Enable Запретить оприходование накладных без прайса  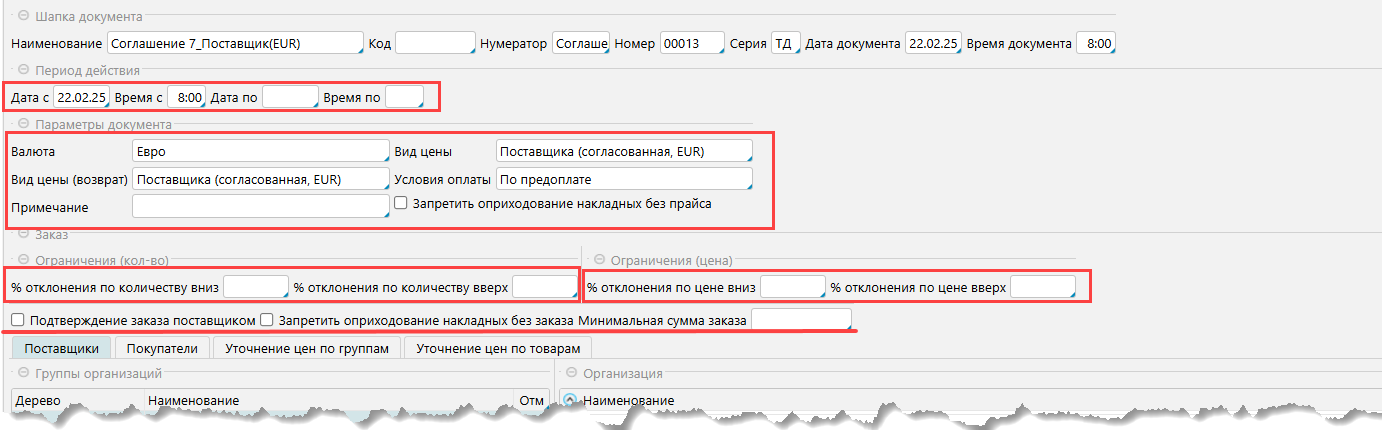click(x=401, y=203)
